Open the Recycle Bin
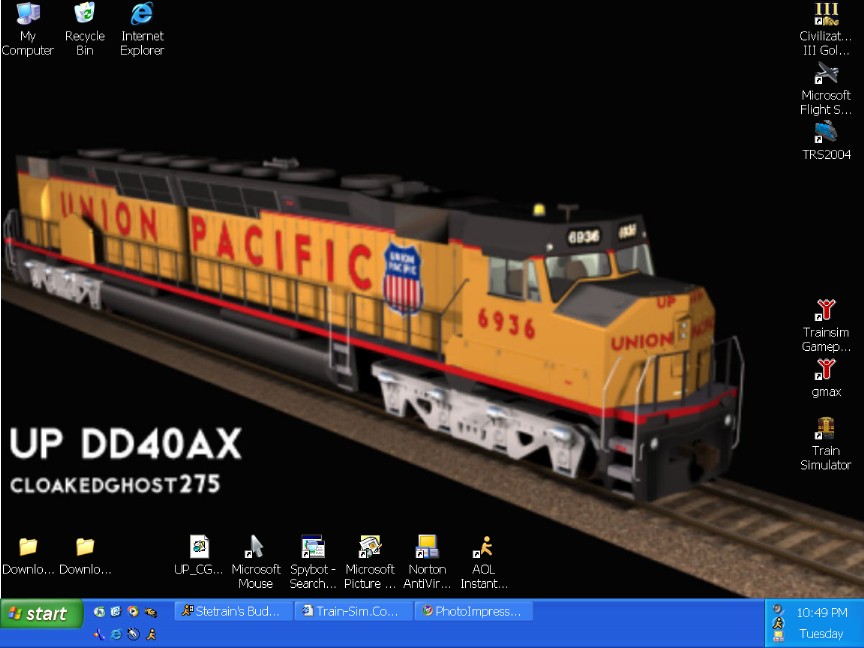Image resolution: width=864 pixels, height=648 pixels. tap(84, 29)
